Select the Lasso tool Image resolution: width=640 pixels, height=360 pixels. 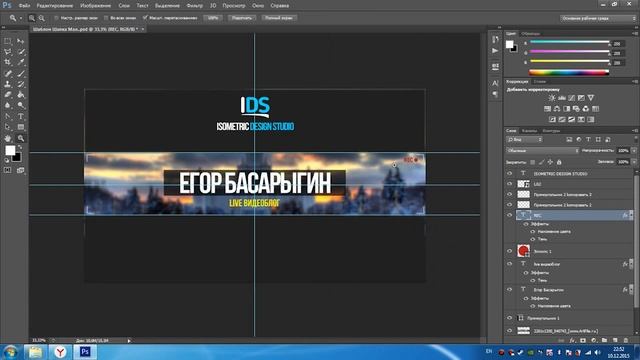tap(8, 52)
